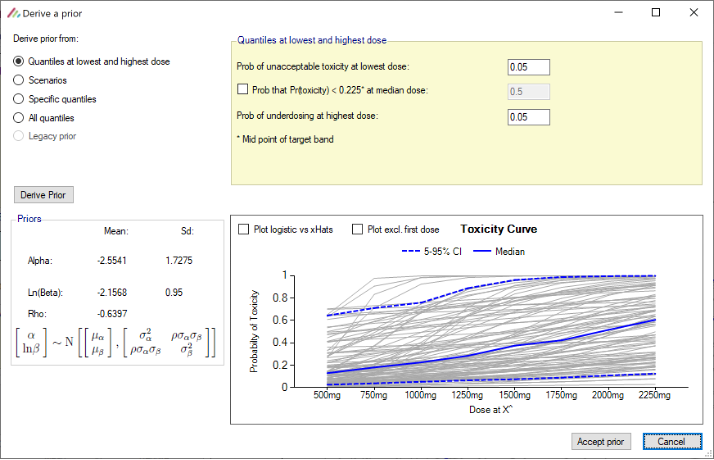Click the Derive a prior app icon

(x=12, y=13)
